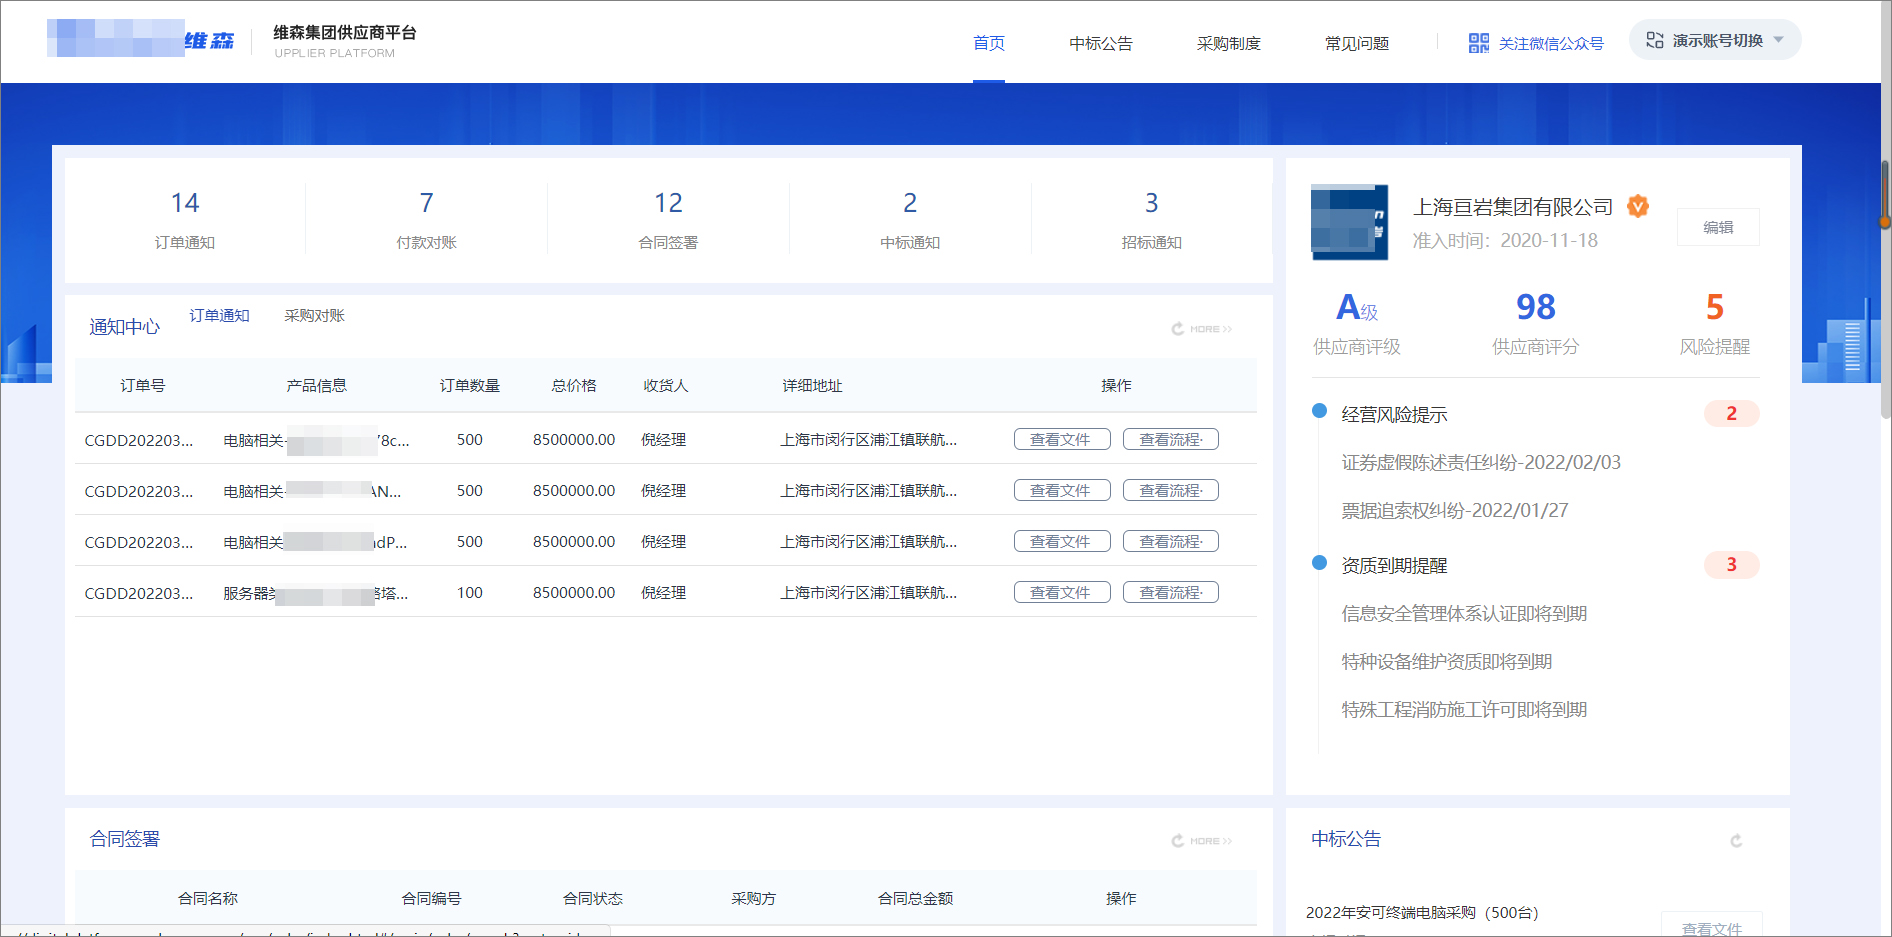Click the A级 供应商评级 value
Image resolution: width=1892 pixels, height=937 pixels.
(1357, 307)
